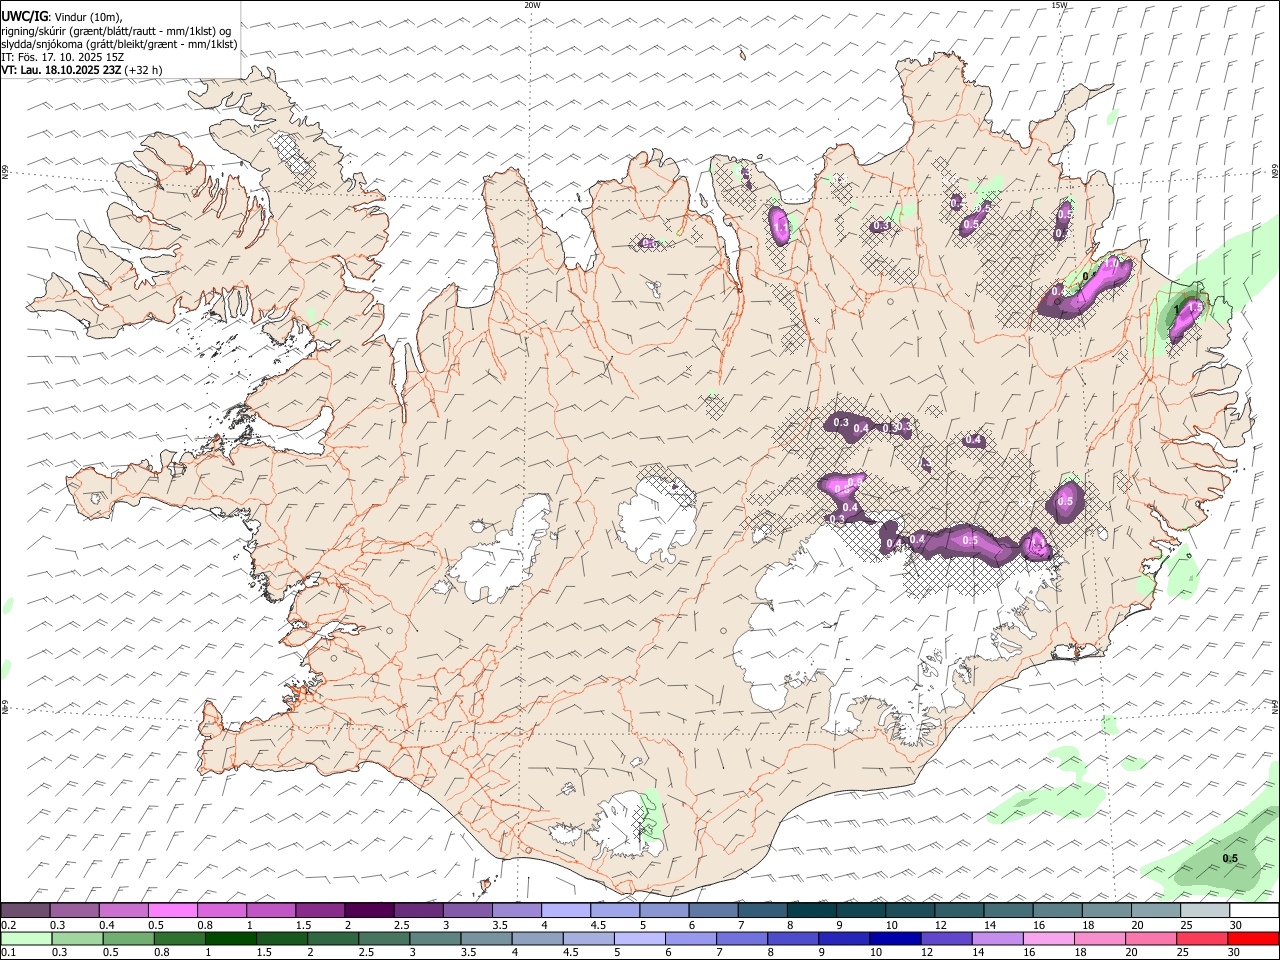The image size is (1280, 960).
Task: Click the '4.5' label under the lower legend row
Action: (x=570, y=953)
